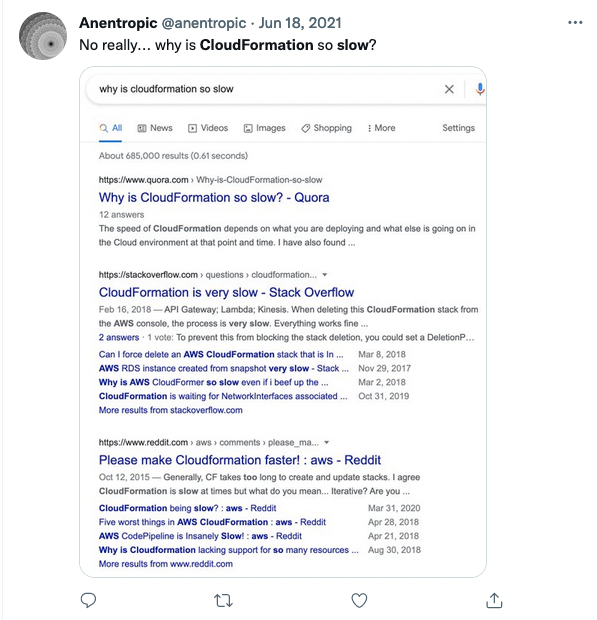Screen dimensions: 597x620
Task: Like the tweet with the heart icon
Action: click(x=359, y=600)
